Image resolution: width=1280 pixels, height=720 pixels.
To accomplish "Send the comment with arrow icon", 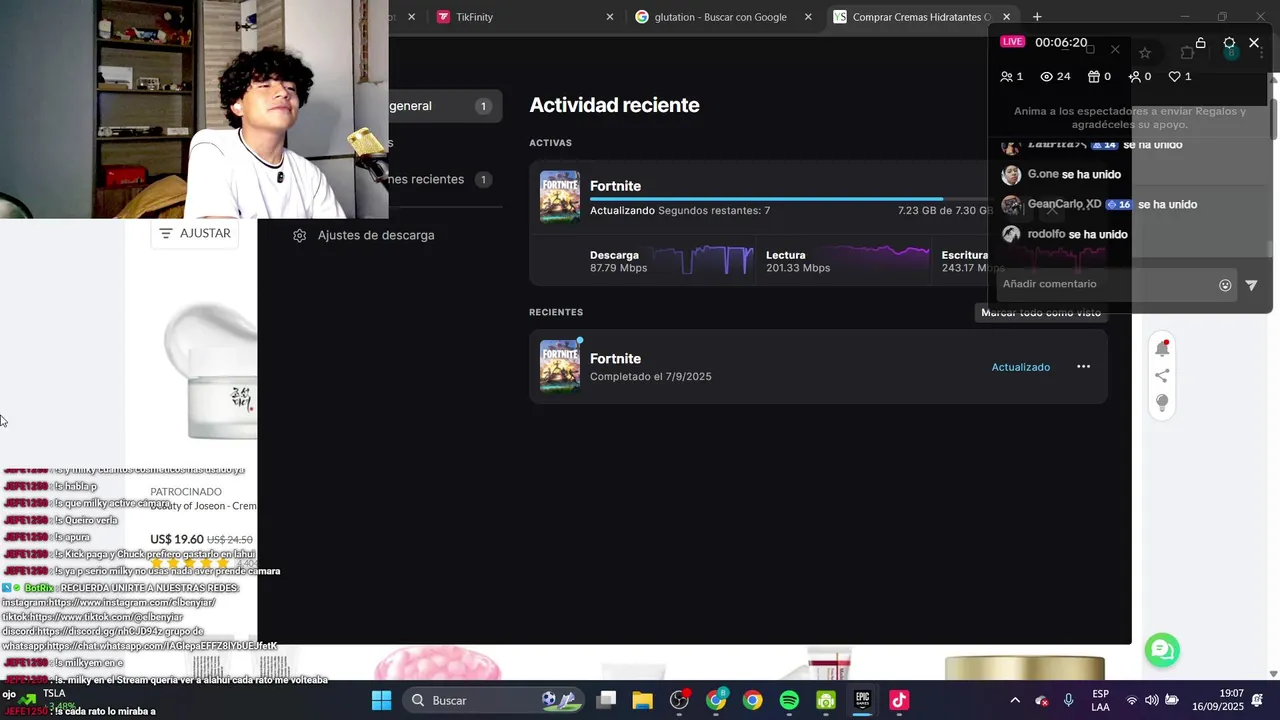I will pos(1251,285).
